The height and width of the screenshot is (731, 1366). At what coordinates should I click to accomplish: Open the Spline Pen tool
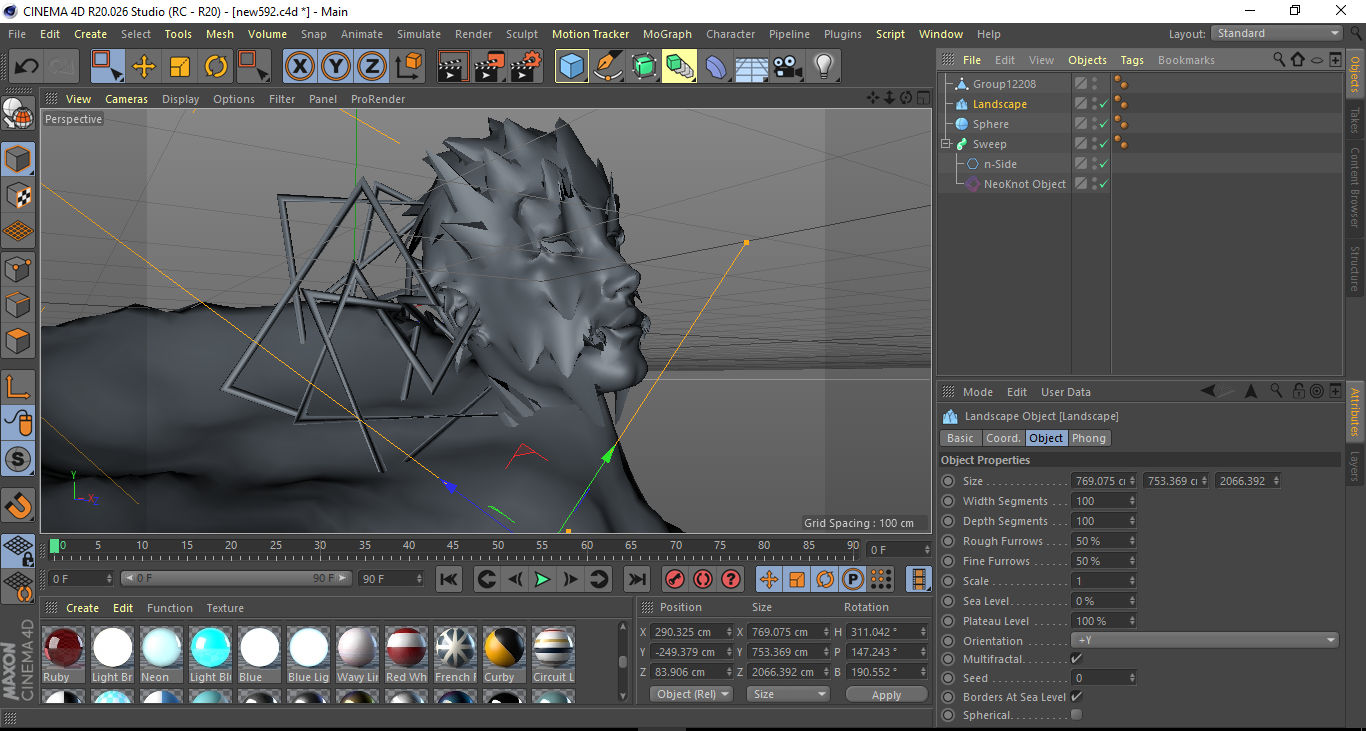(607, 67)
